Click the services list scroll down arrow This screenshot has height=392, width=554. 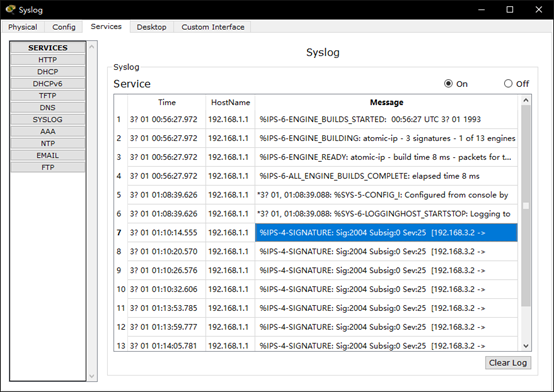[92, 376]
